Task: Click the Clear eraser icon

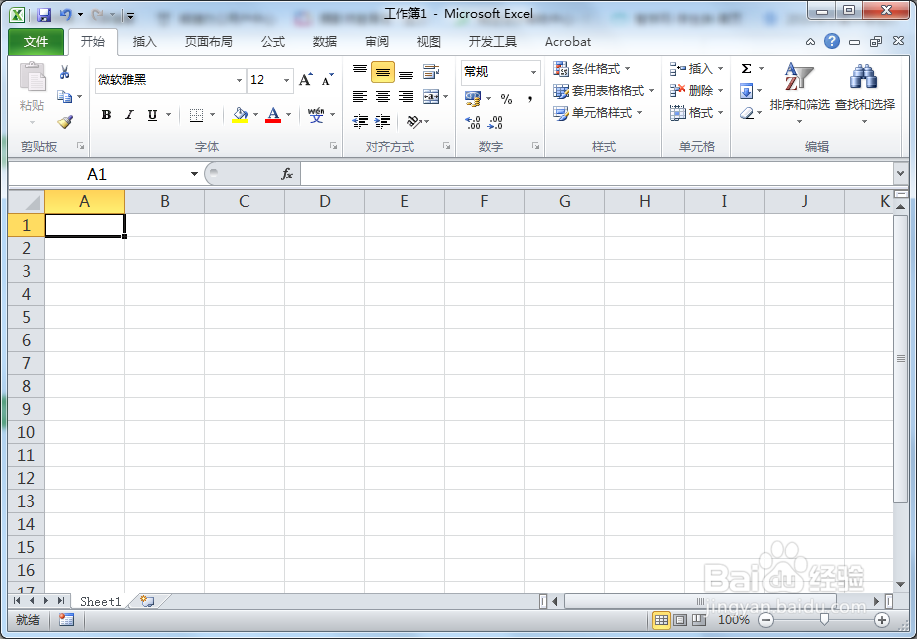Action: click(746, 113)
